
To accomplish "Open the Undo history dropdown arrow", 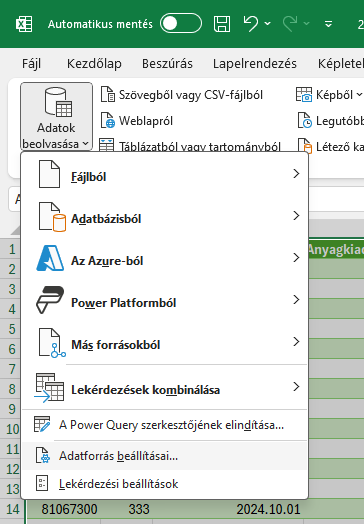I will 268,24.
